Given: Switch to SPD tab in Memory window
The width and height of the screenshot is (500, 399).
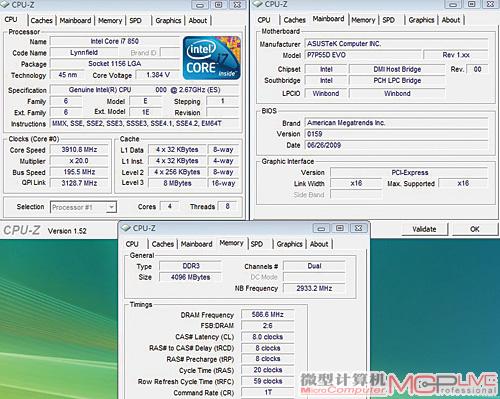Looking at the screenshot, I should (x=257, y=244).
